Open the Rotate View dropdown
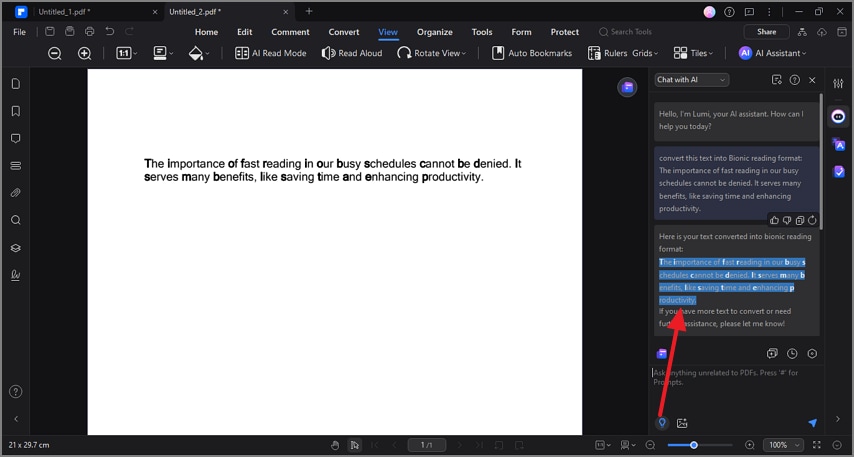Screen dimensions: 854x457 431,53
